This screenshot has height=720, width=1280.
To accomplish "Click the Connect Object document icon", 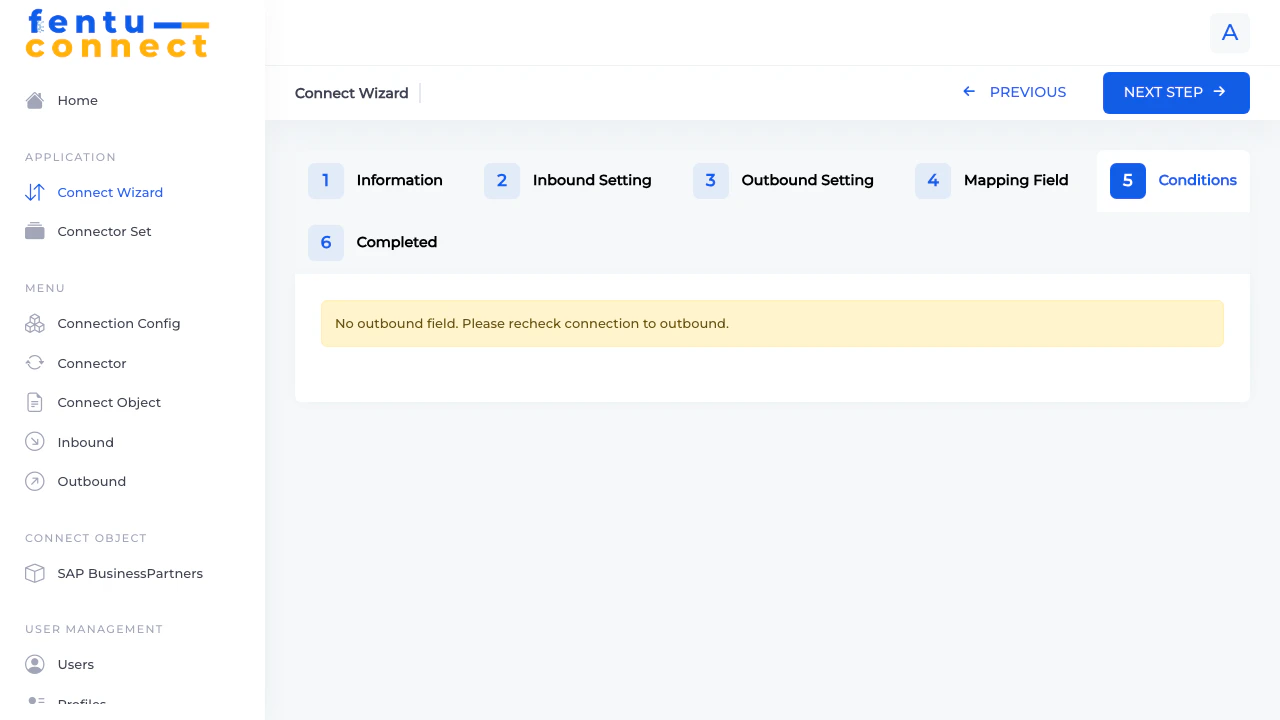I will pyautogui.click(x=35, y=402).
